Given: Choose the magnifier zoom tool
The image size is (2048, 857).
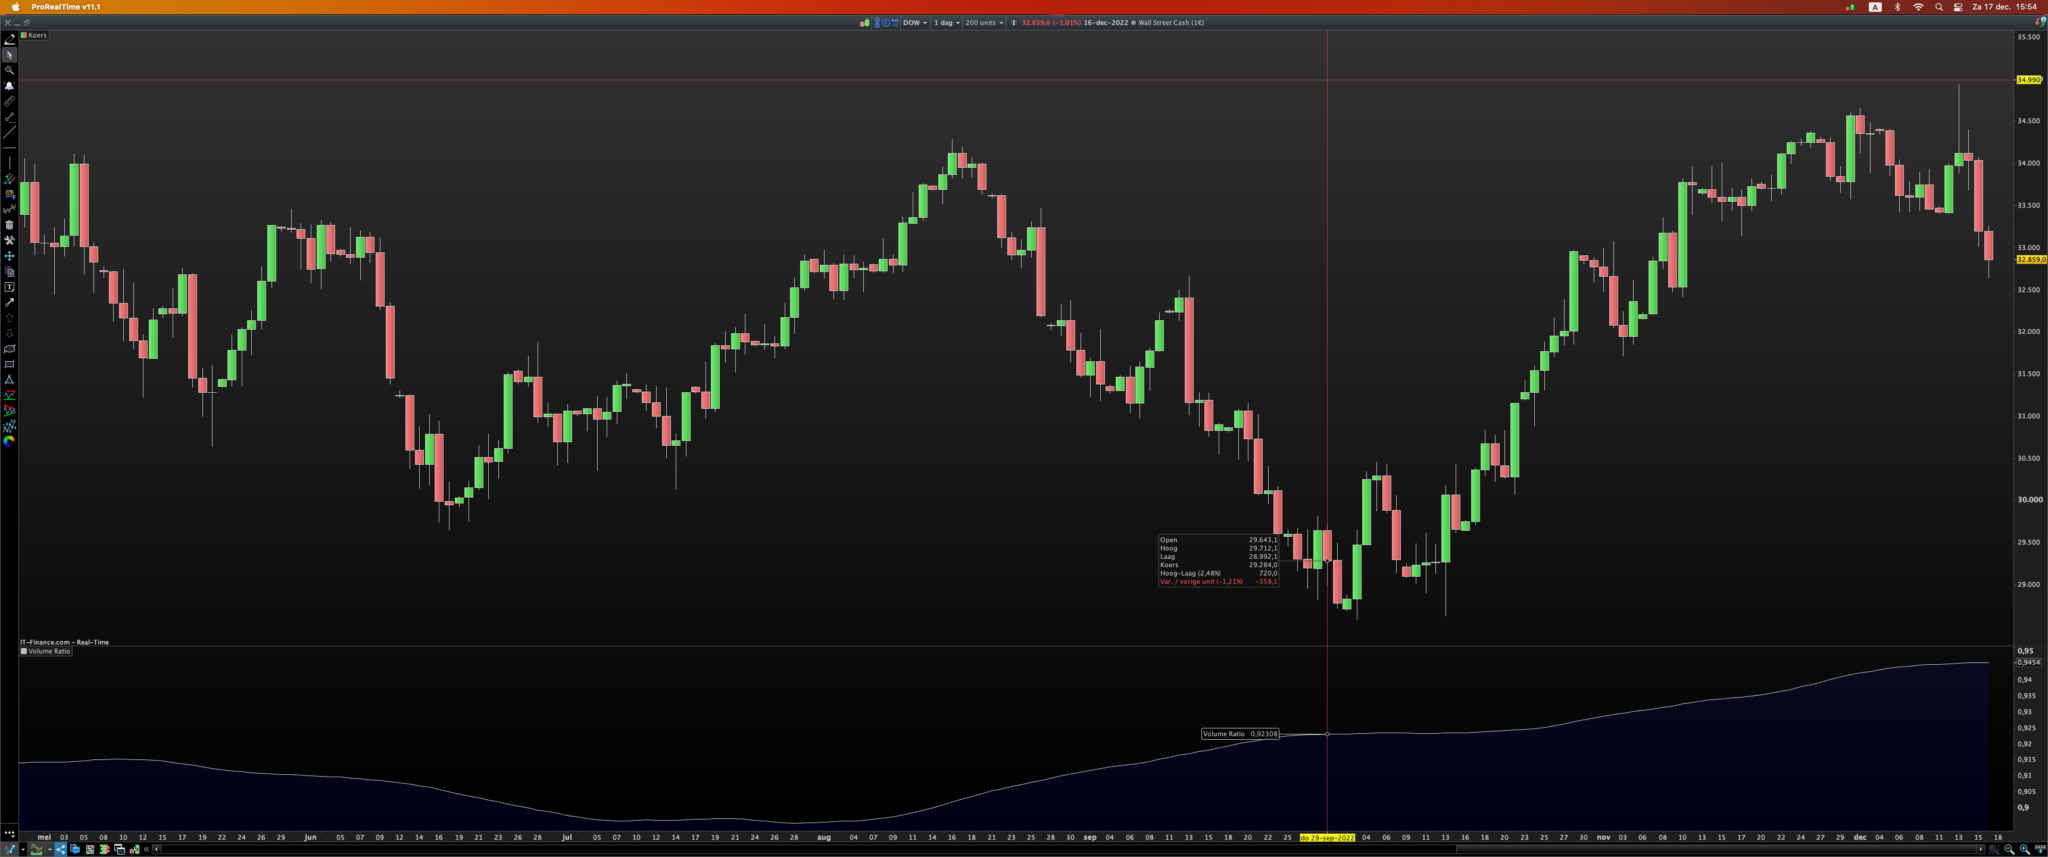Looking at the screenshot, I should click(x=9, y=70).
